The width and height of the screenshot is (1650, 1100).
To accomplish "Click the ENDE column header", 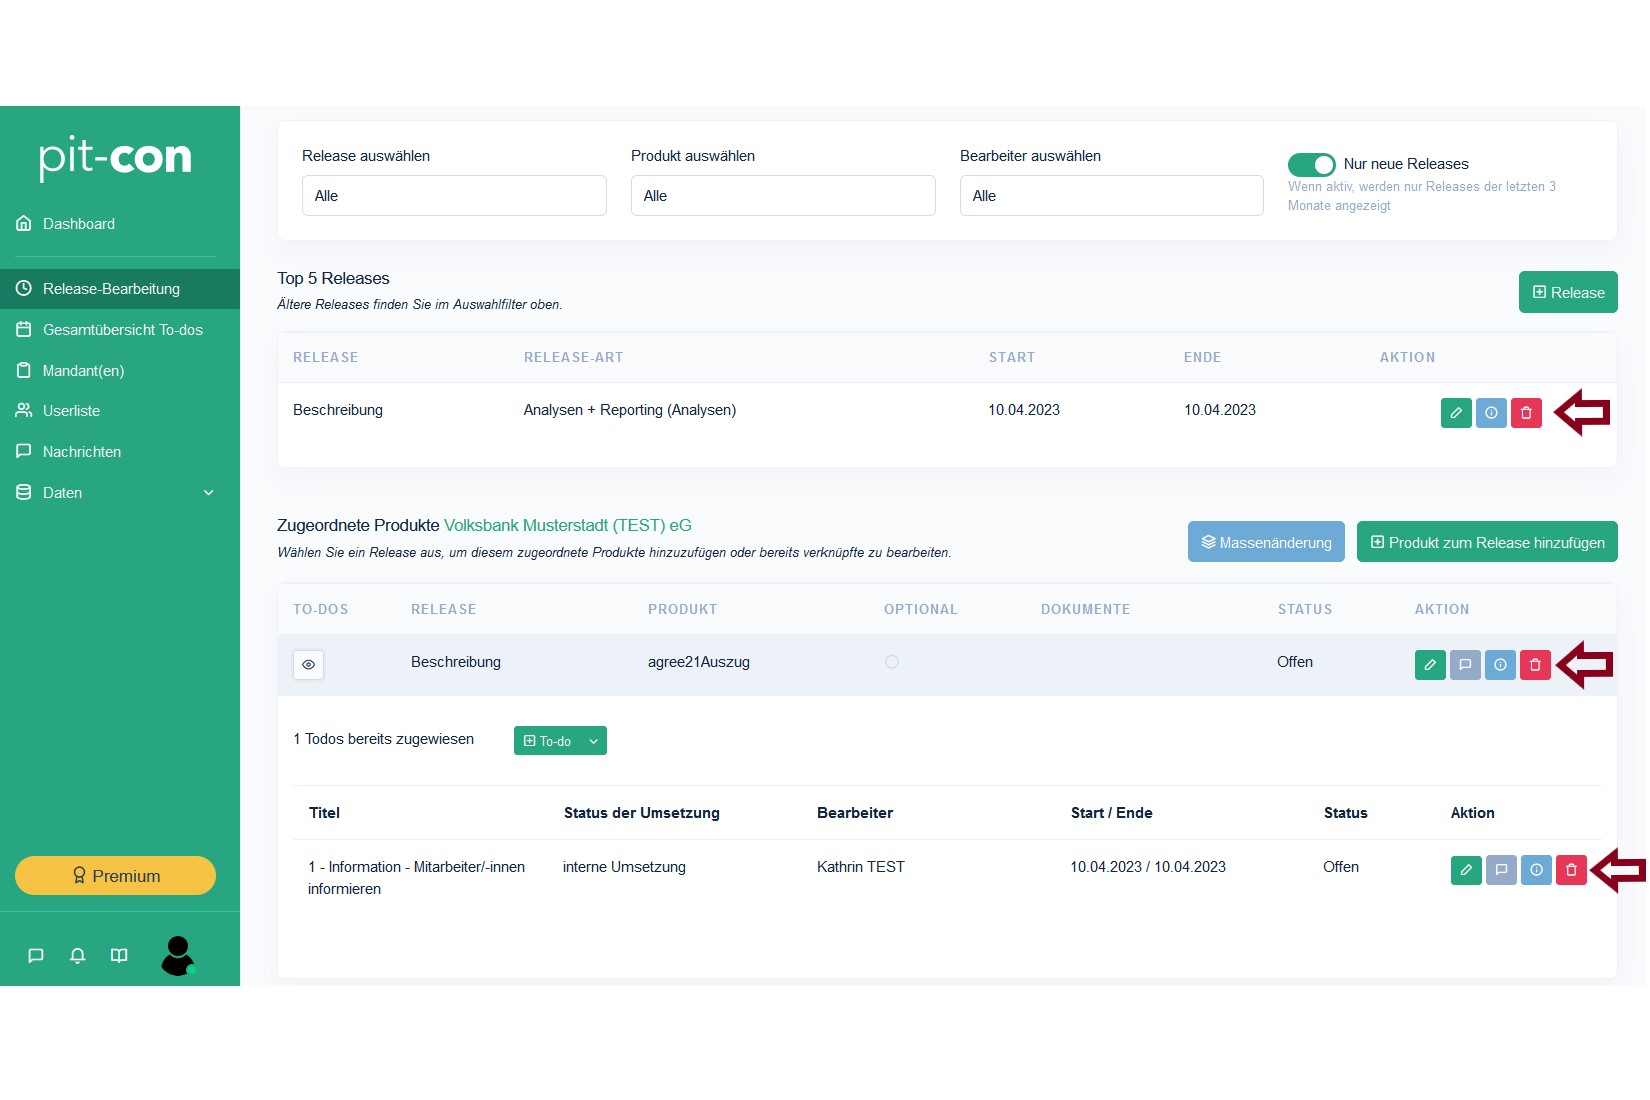I will click(x=1202, y=358).
